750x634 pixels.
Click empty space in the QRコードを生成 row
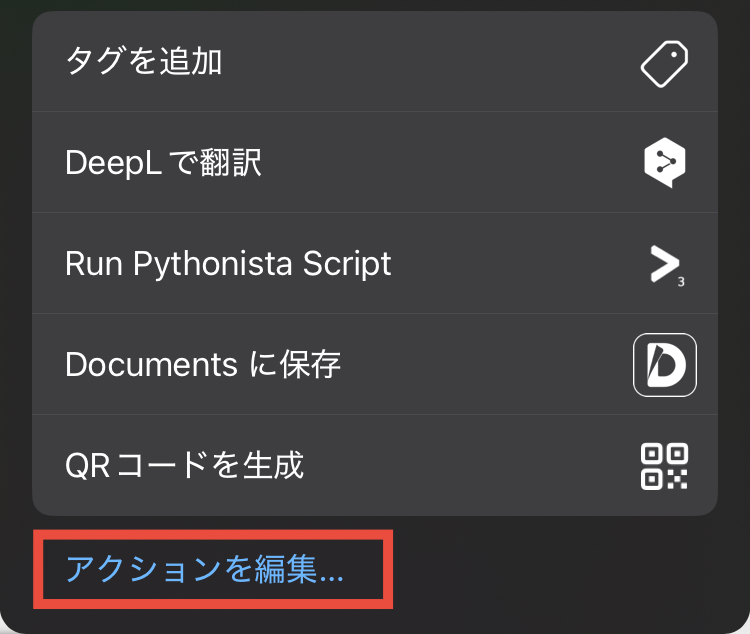471,466
